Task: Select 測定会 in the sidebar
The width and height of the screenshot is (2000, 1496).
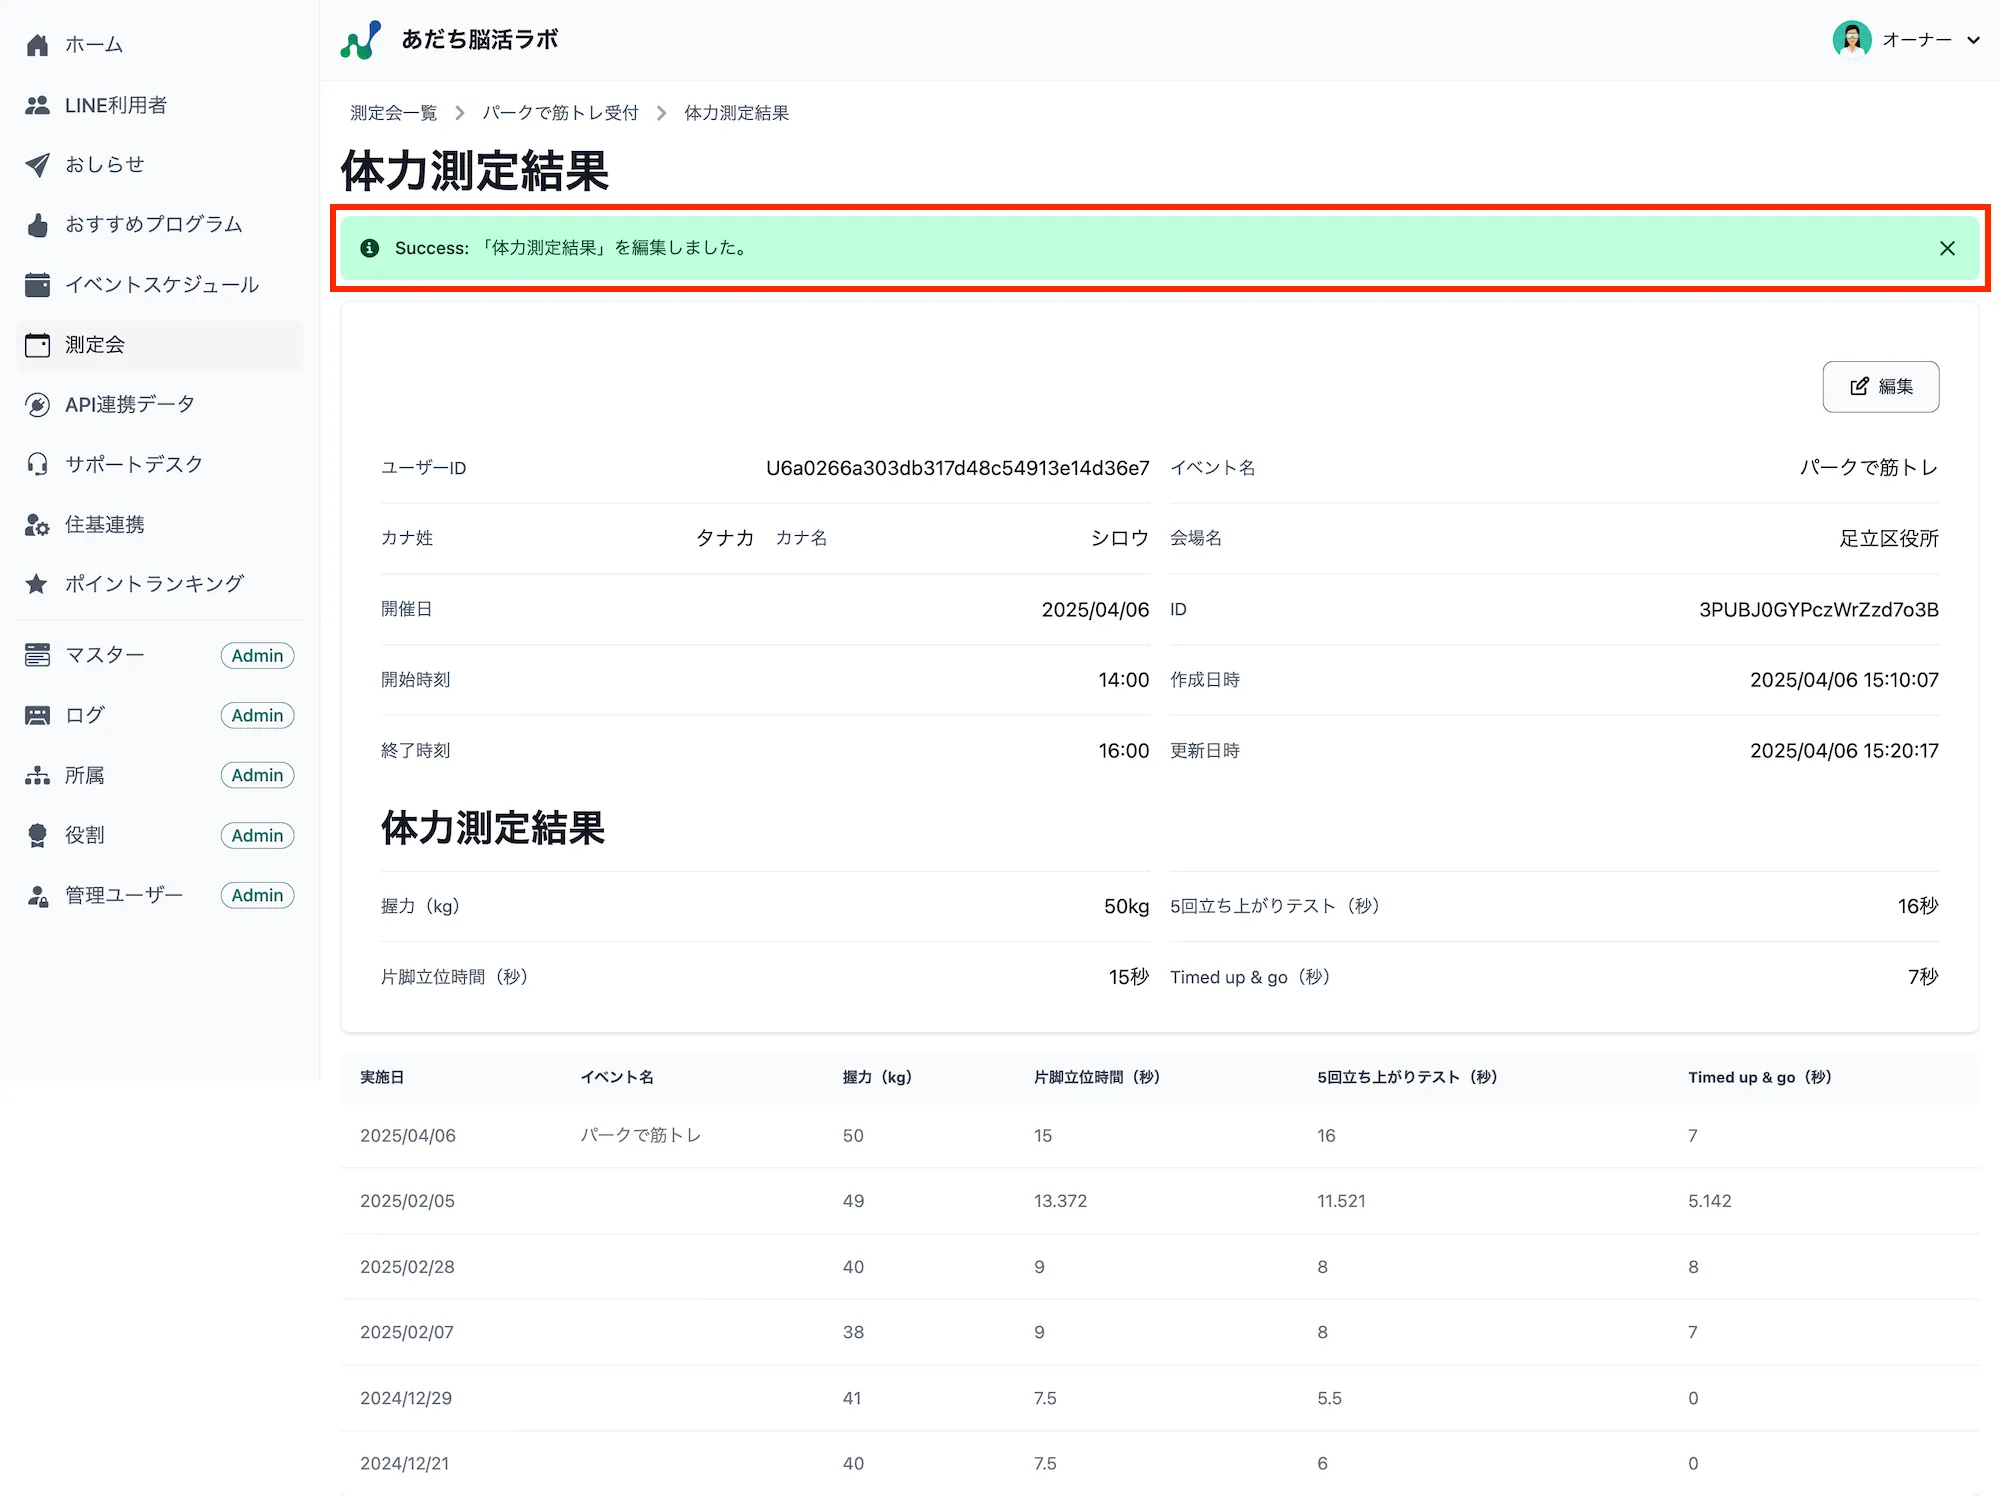Action: tap(94, 344)
